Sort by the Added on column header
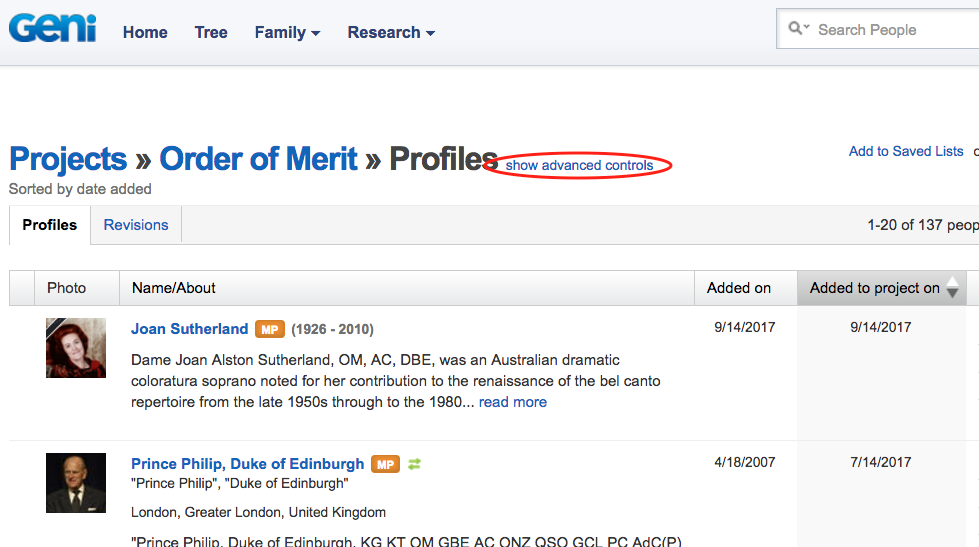Image resolution: width=979 pixels, height=547 pixels. (x=739, y=288)
